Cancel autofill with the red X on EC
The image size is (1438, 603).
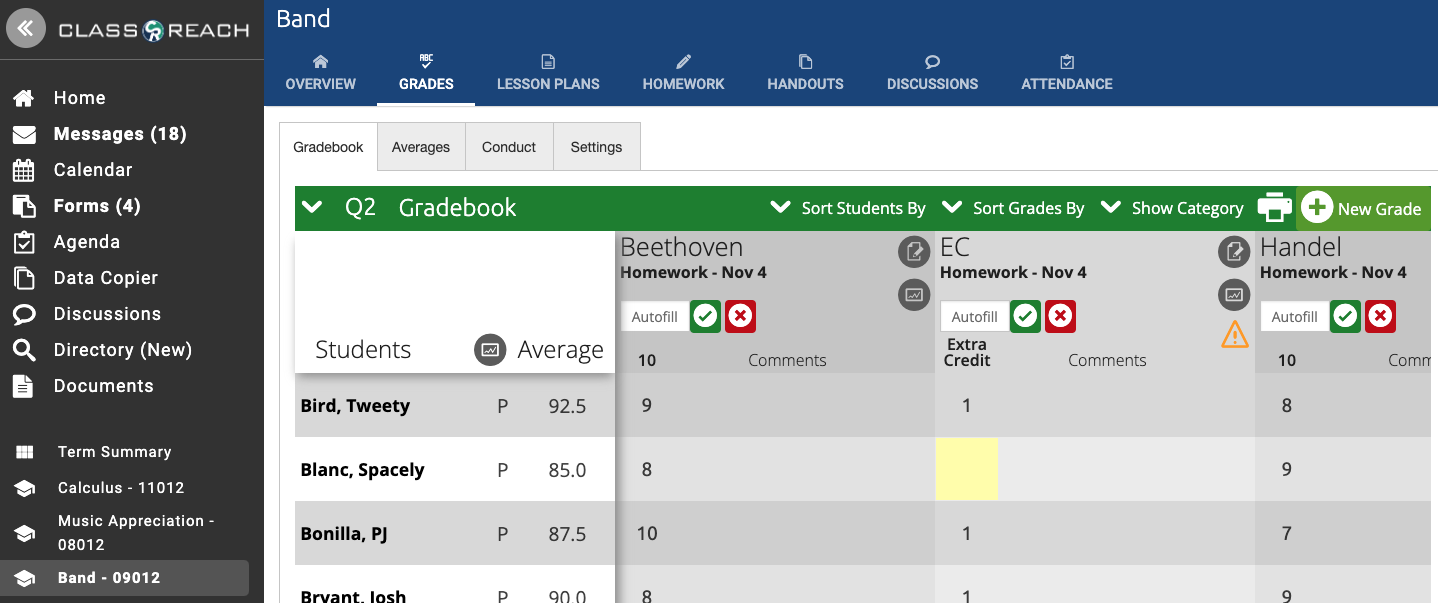(1060, 316)
